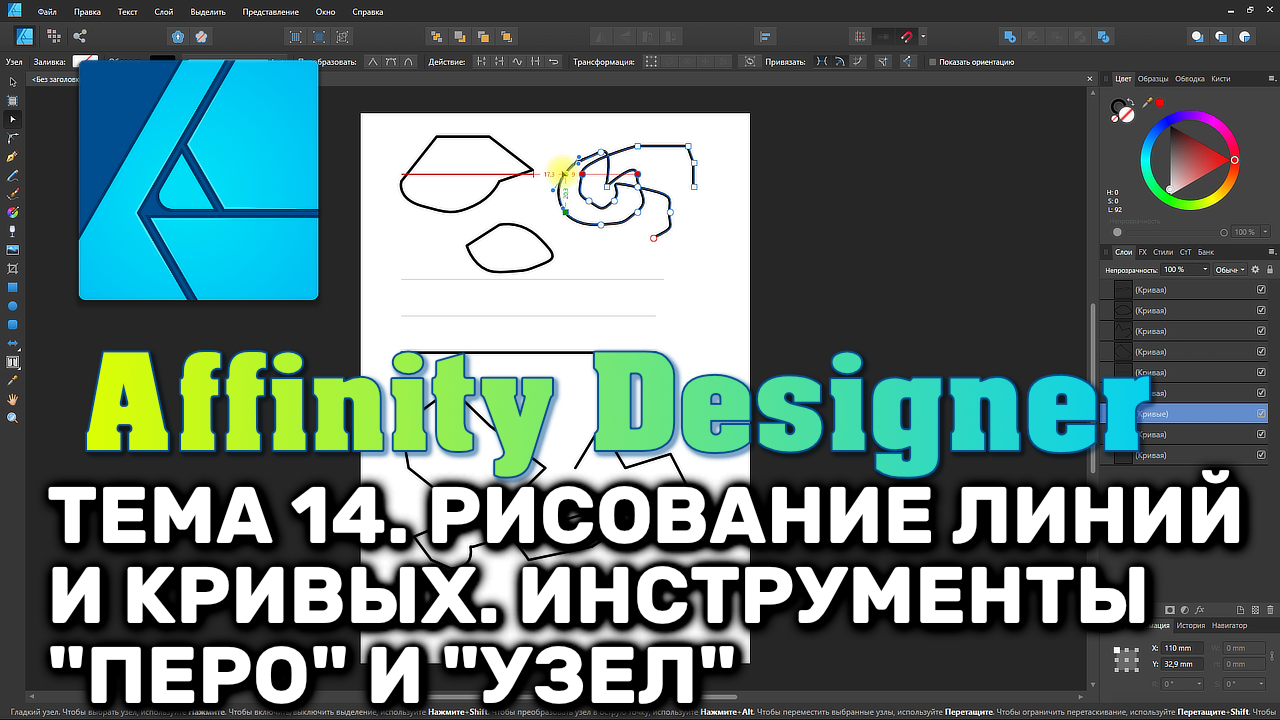The width and height of the screenshot is (1280, 720).
Task: Open the История tab
Action: pos(1190,626)
